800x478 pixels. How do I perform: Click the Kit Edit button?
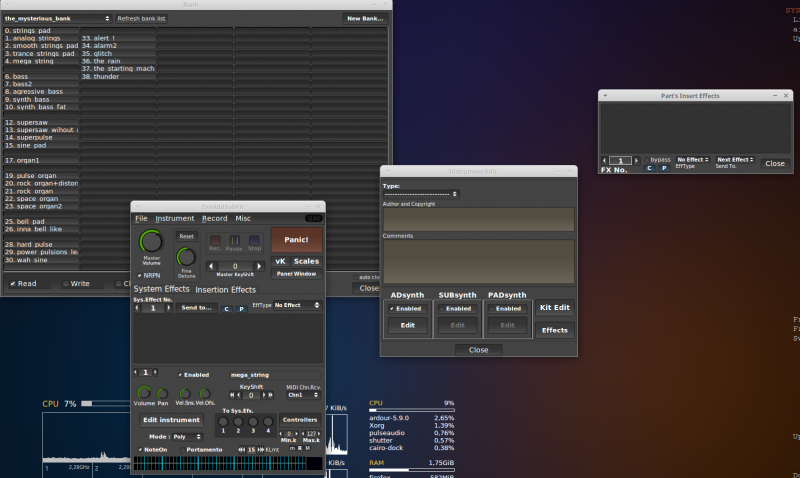point(555,308)
